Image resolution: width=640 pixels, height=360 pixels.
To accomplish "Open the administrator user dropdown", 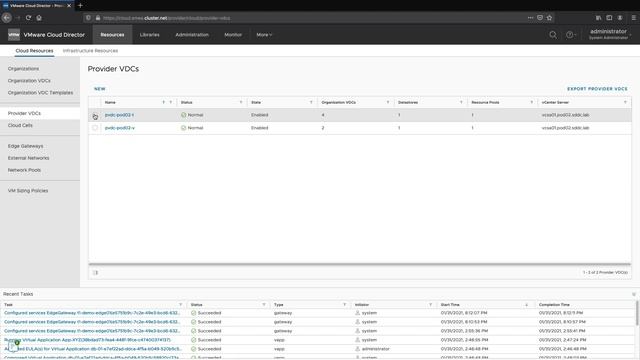I will 609,34.
